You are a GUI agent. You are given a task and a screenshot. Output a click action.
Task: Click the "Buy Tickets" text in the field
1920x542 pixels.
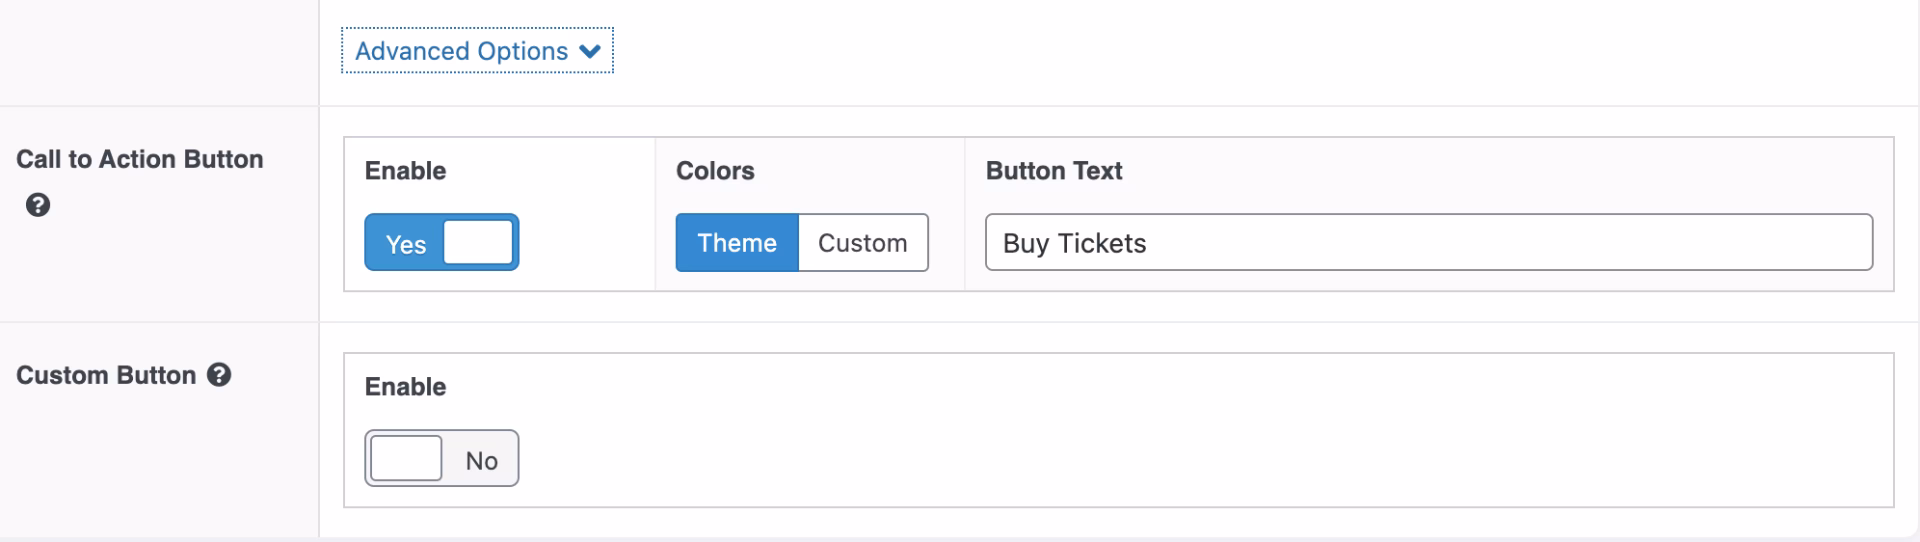click(x=1074, y=243)
